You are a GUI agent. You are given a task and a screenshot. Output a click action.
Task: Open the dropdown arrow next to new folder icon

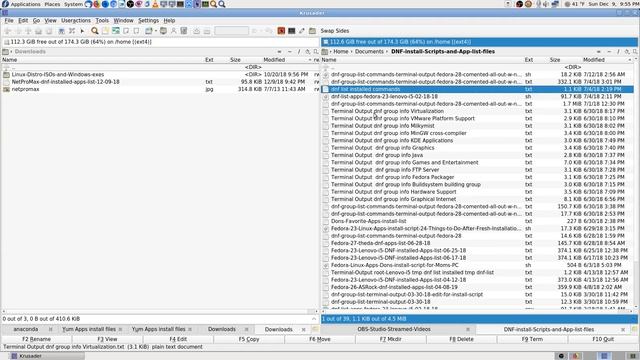156,31
